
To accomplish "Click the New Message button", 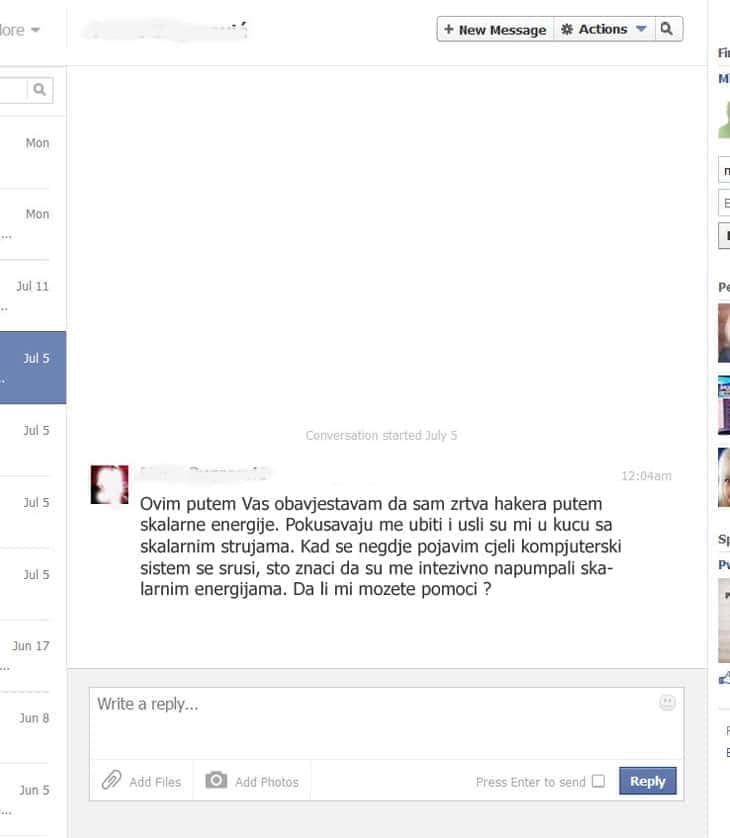I will click(495, 29).
